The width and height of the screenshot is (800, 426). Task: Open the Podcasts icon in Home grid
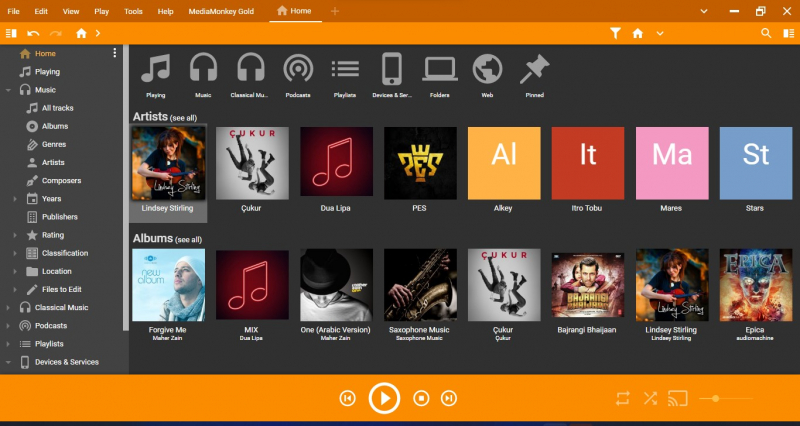click(297, 69)
